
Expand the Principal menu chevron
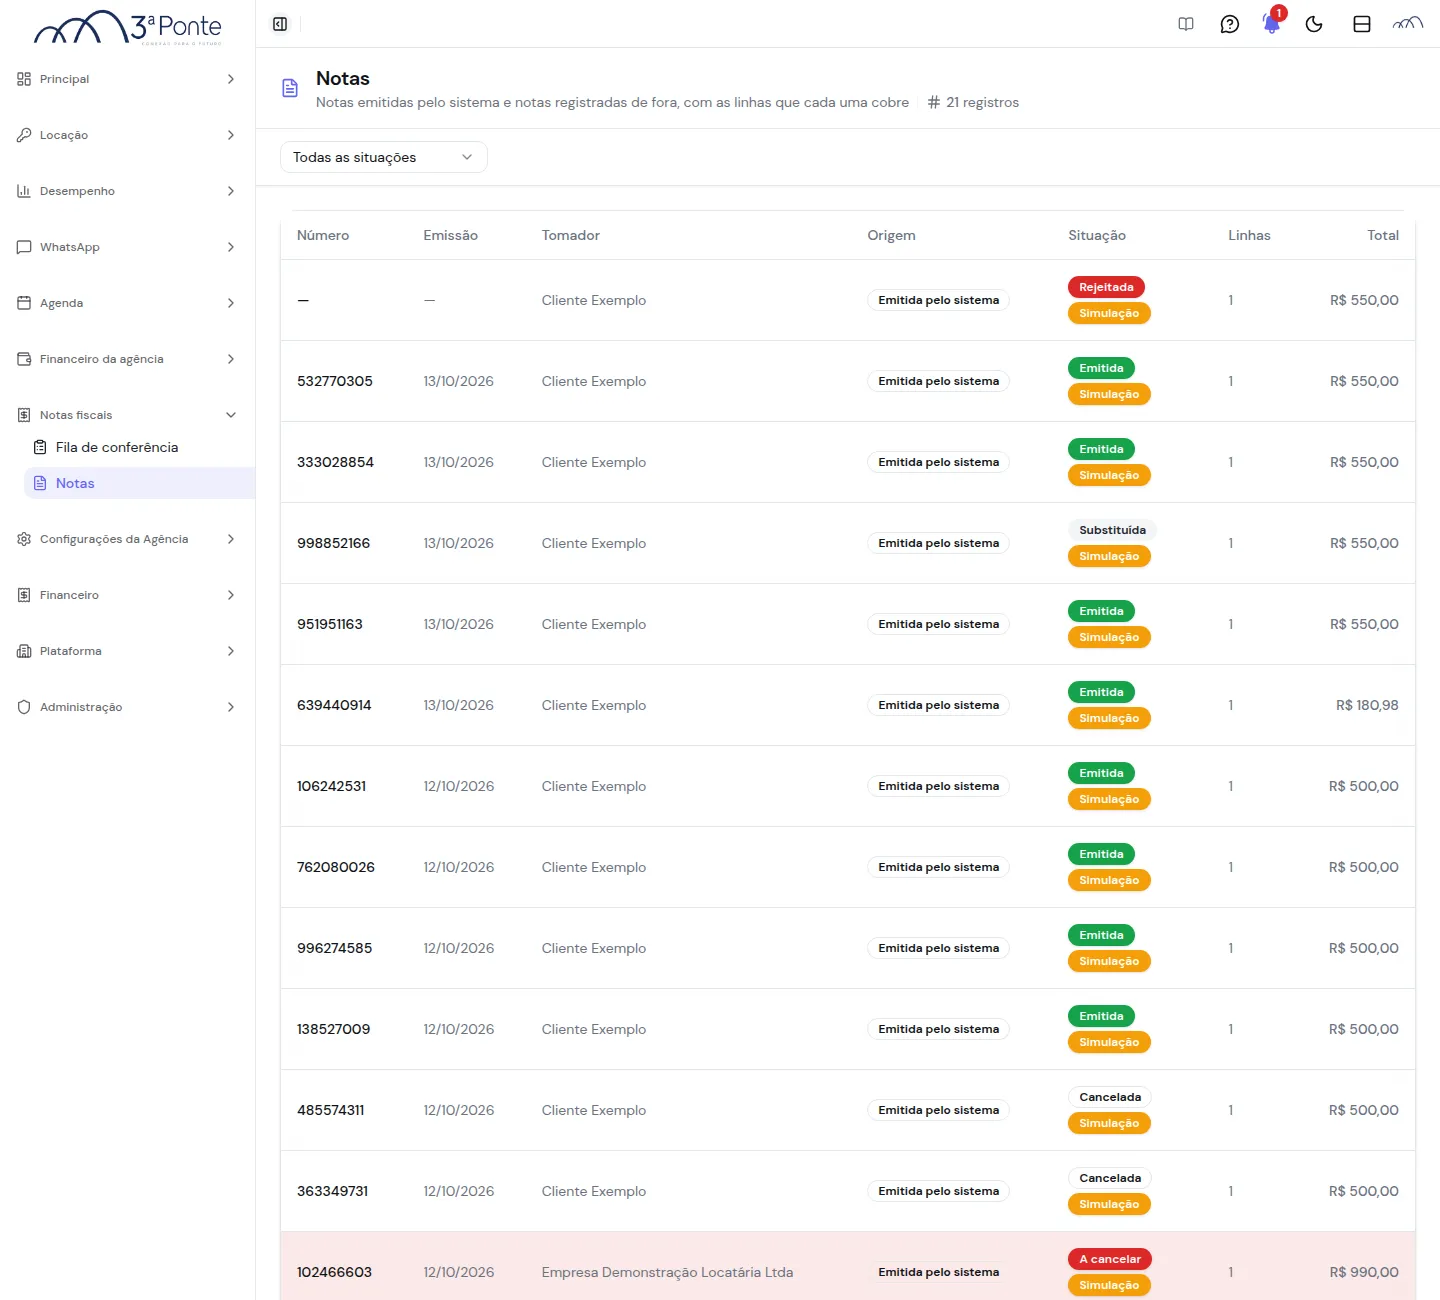(x=231, y=79)
